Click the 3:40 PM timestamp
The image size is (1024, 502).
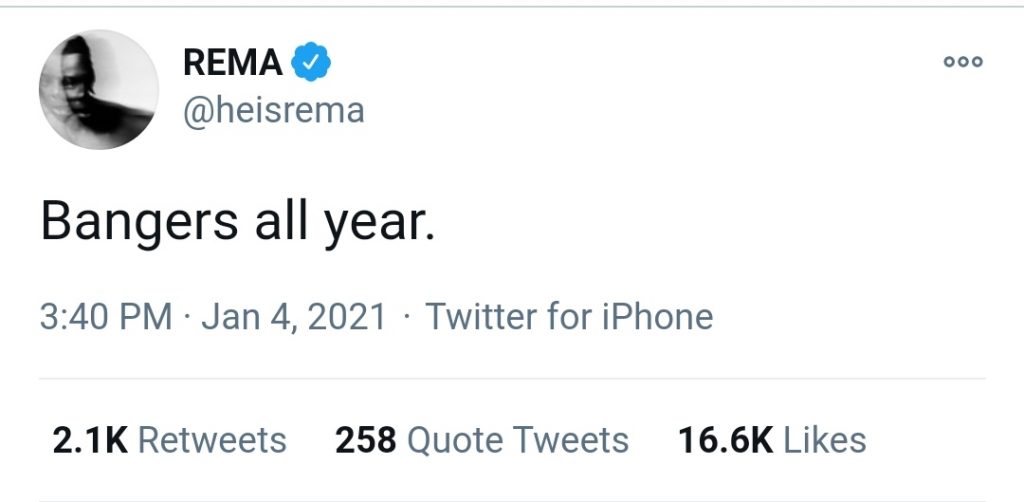click(106, 317)
